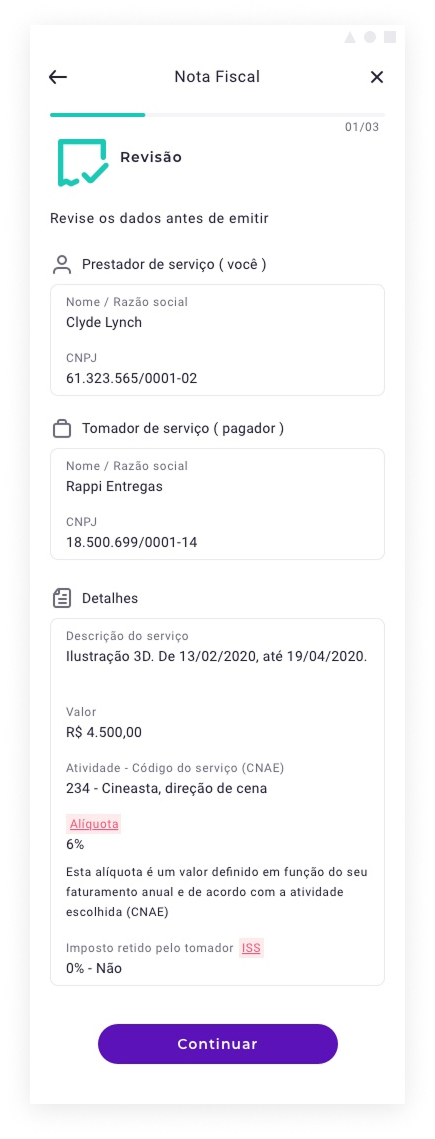The width and height of the screenshot is (435, 1139).
Task: Click the green Revisão checkmark icon
Action: pos(83,163)
